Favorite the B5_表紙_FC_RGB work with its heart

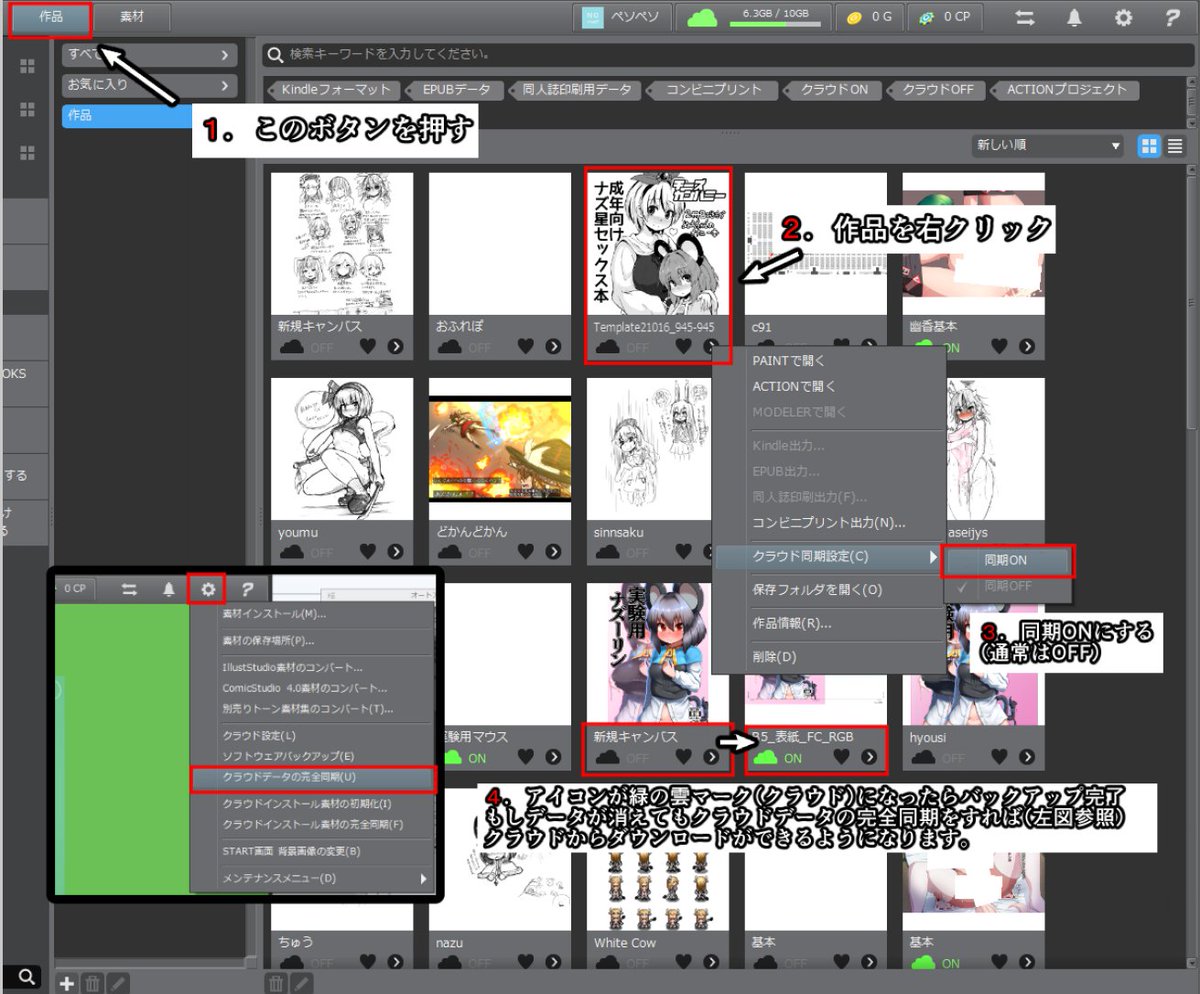pyautogui.click(x=841, y=758)
